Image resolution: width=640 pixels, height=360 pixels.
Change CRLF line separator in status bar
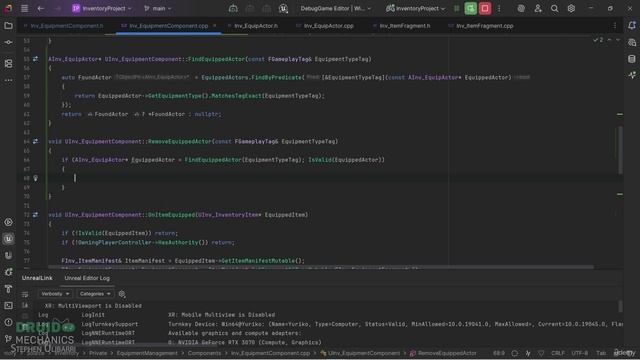558,353
